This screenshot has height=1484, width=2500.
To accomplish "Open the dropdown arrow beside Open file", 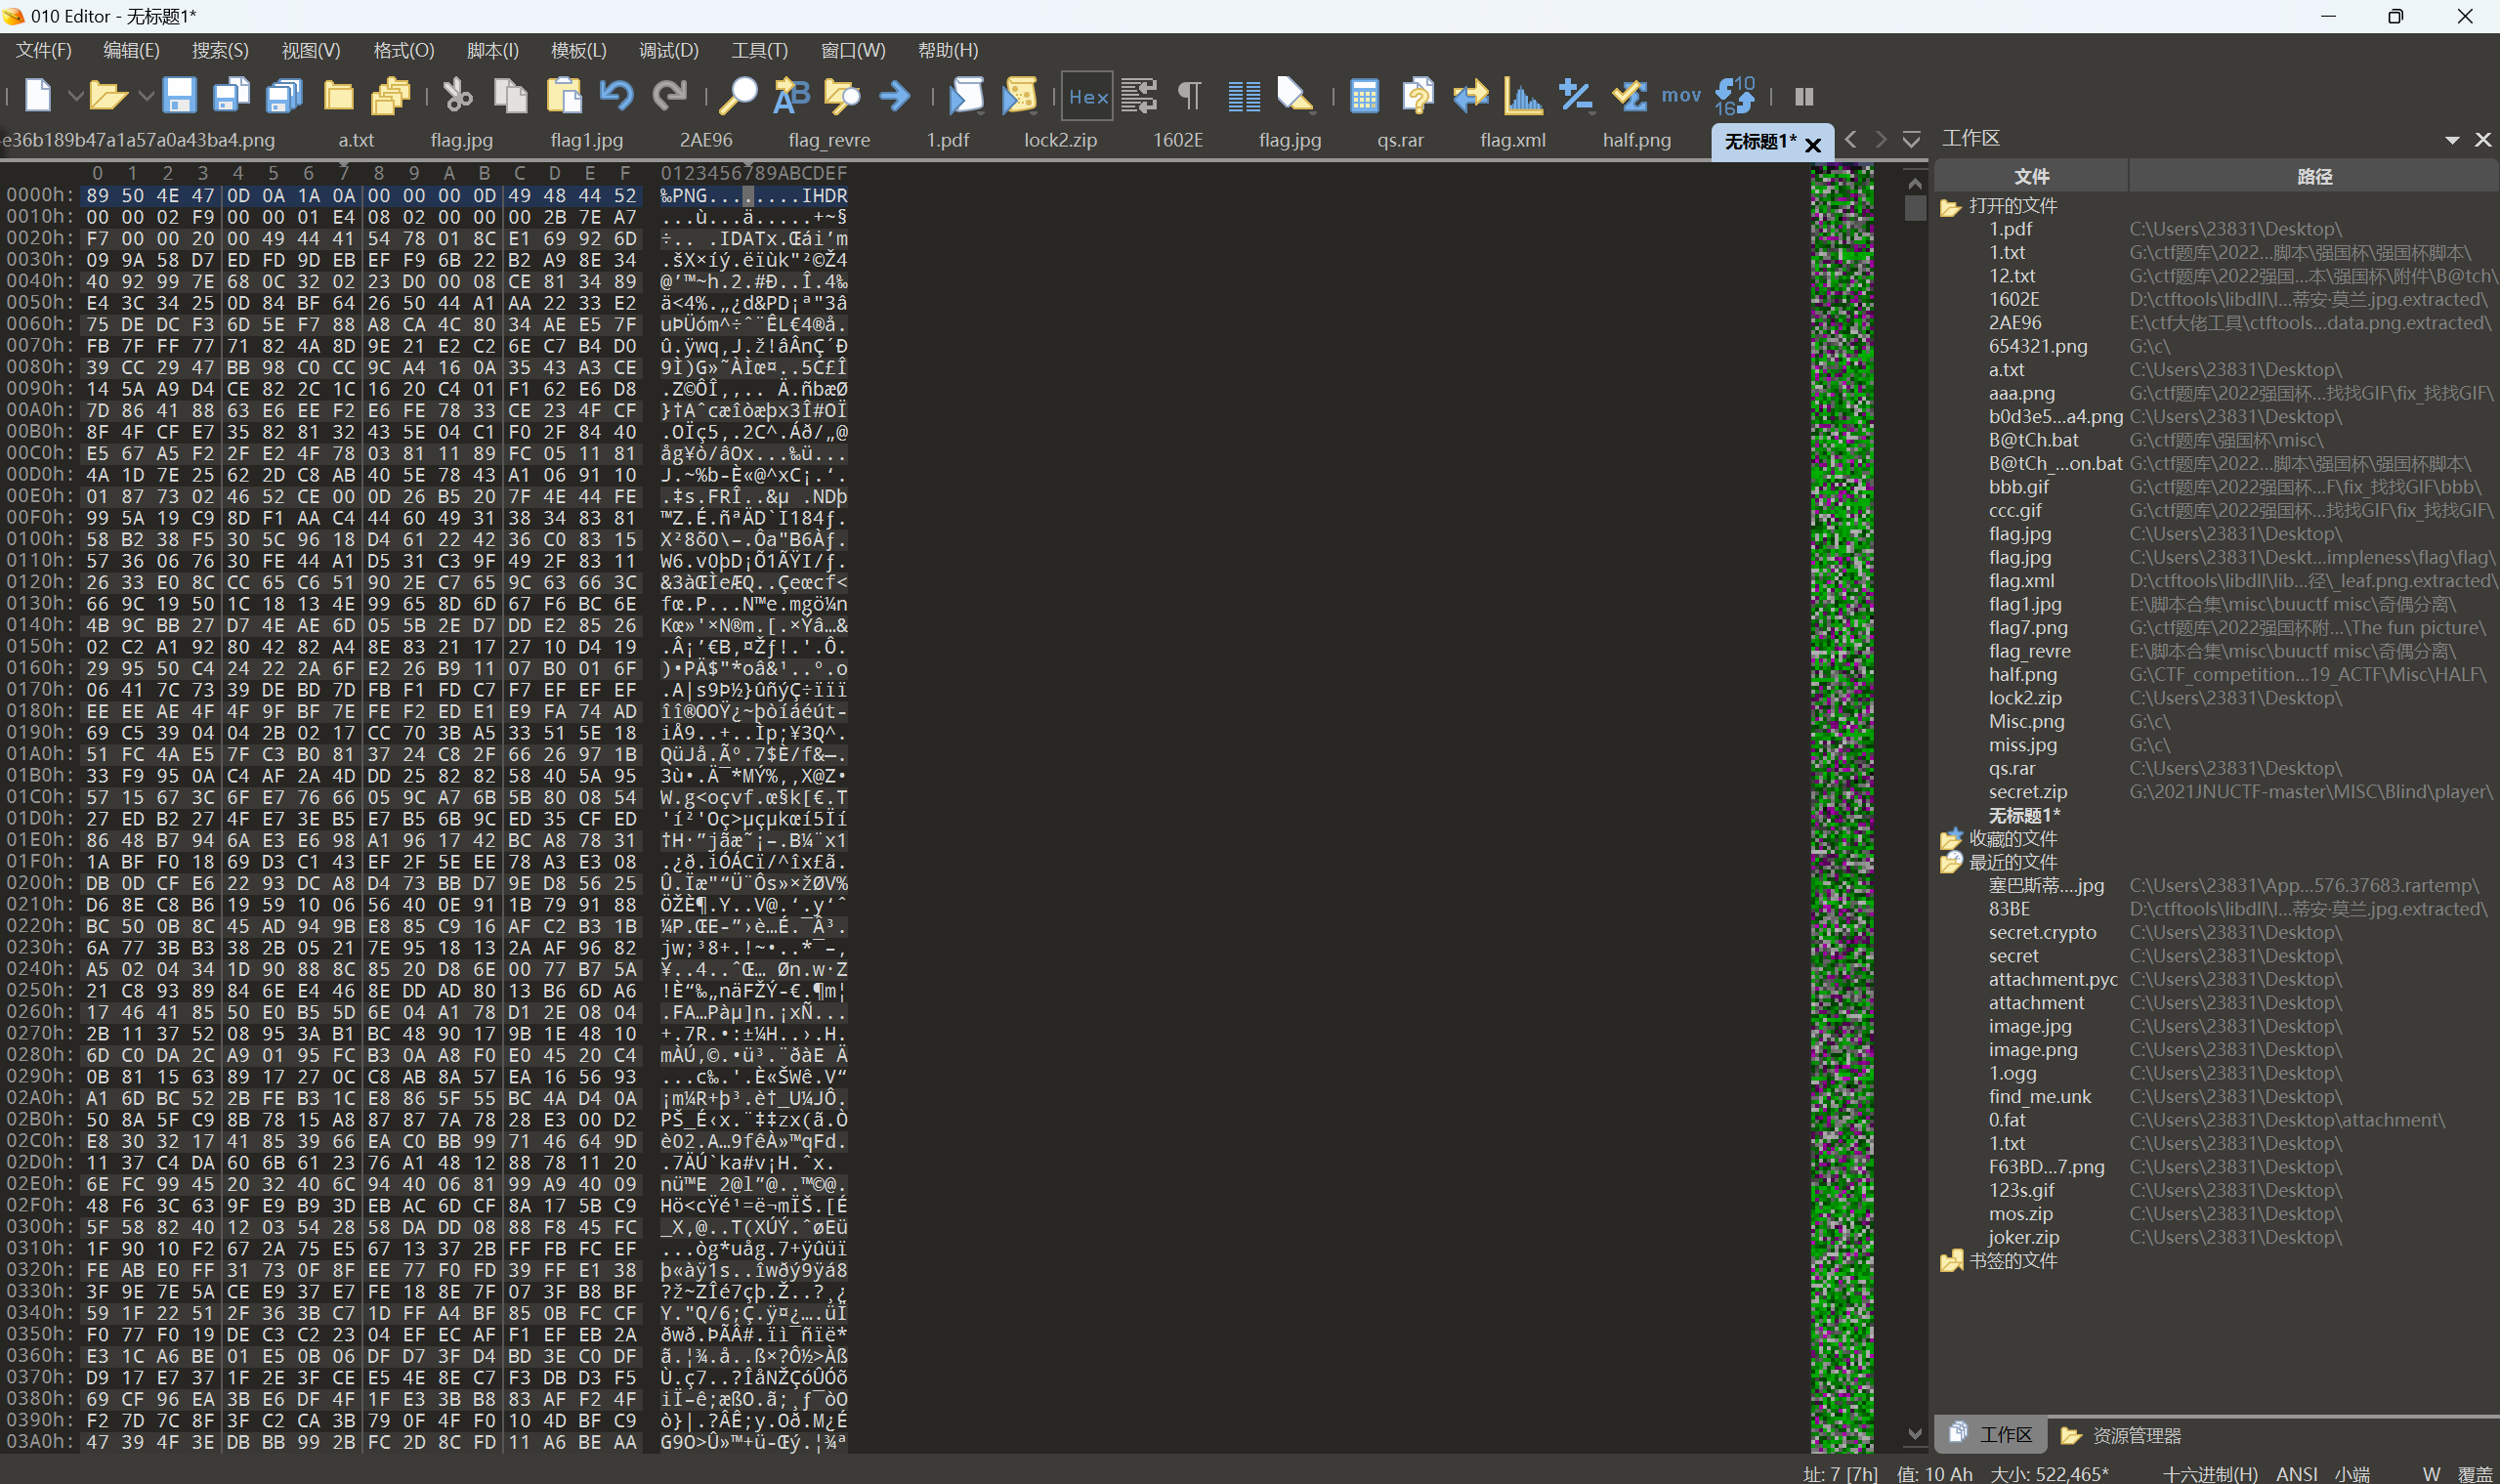I will point(145,97).
